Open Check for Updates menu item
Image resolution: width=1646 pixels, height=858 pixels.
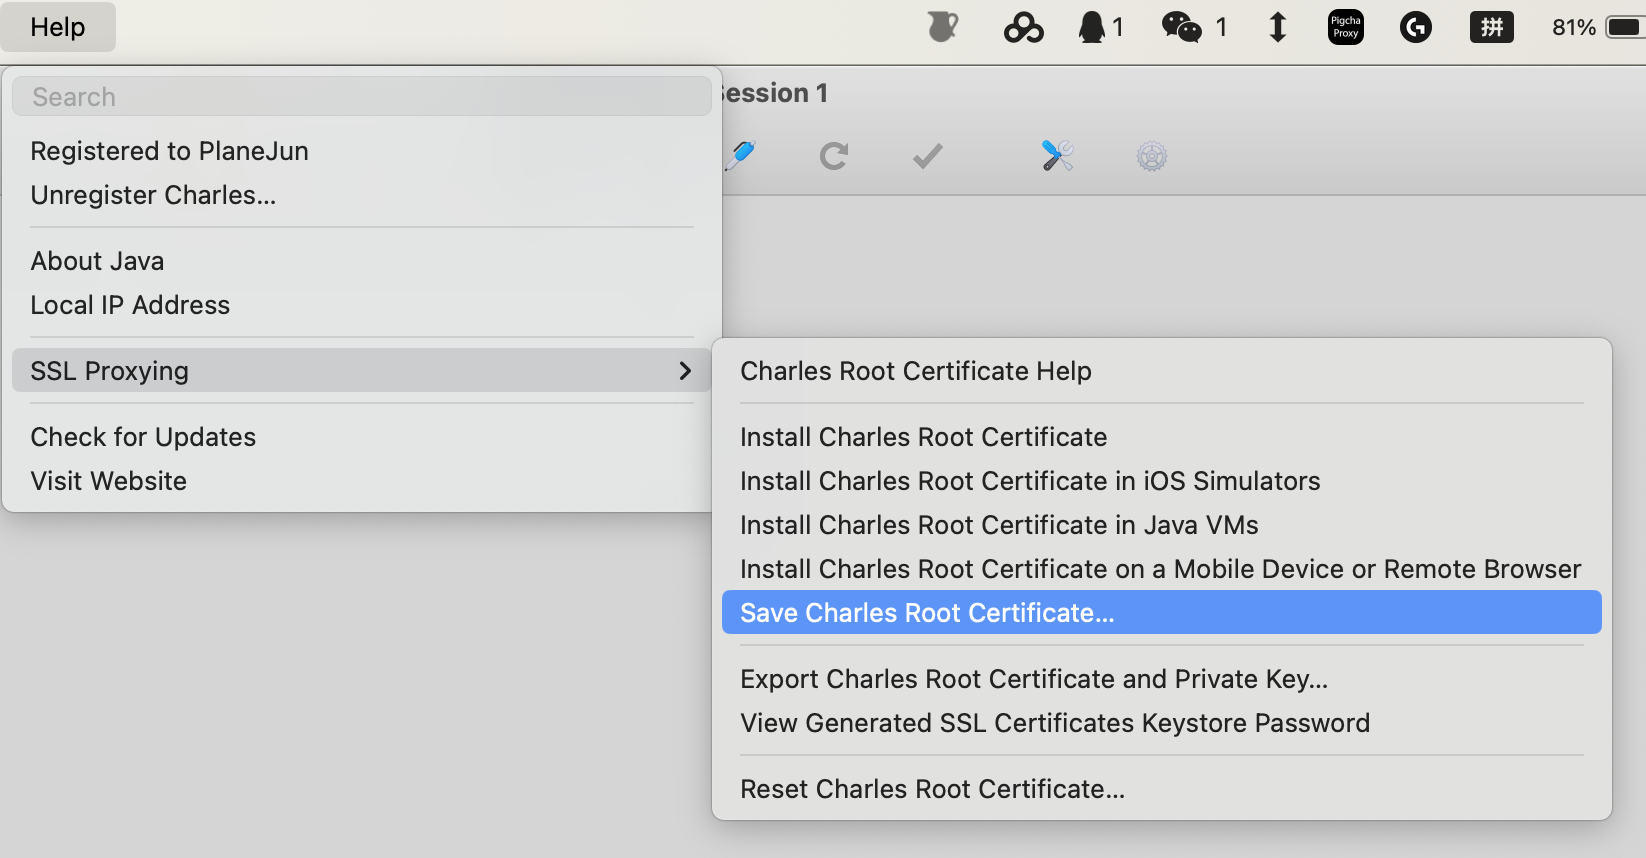pyautogui.click(x=143, y=437)
